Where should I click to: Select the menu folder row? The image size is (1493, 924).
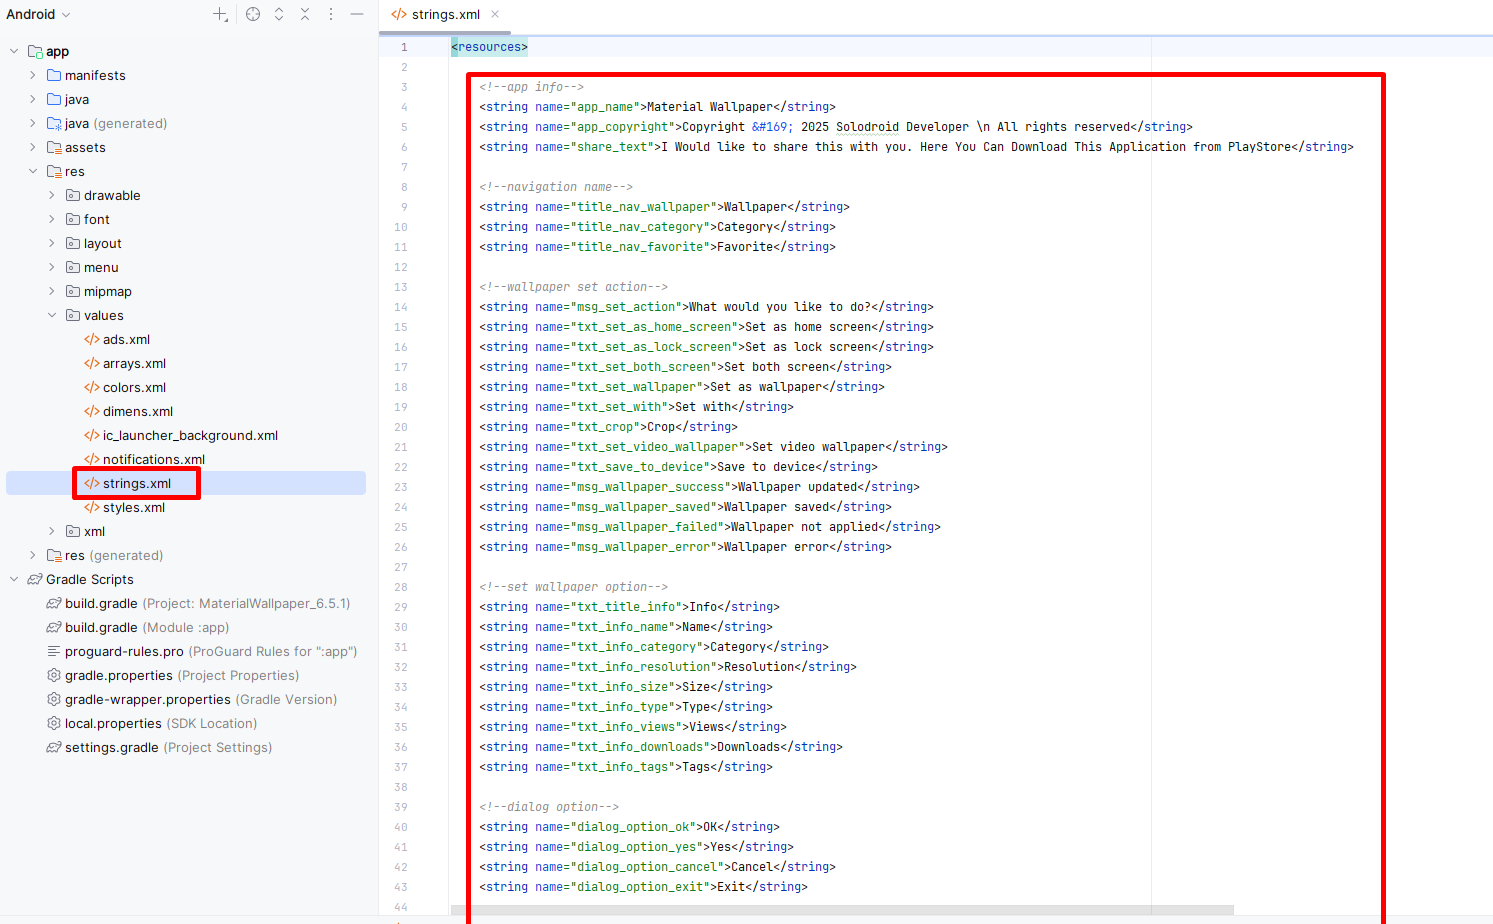point(186,267)
